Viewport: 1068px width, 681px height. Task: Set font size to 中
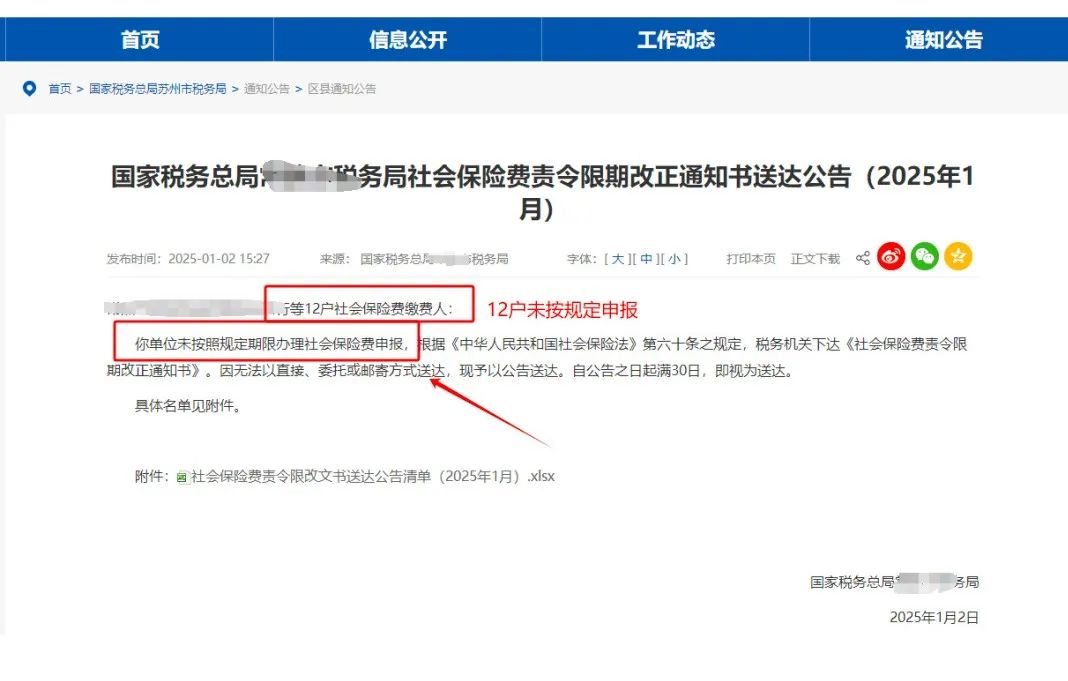coord(647,259)
